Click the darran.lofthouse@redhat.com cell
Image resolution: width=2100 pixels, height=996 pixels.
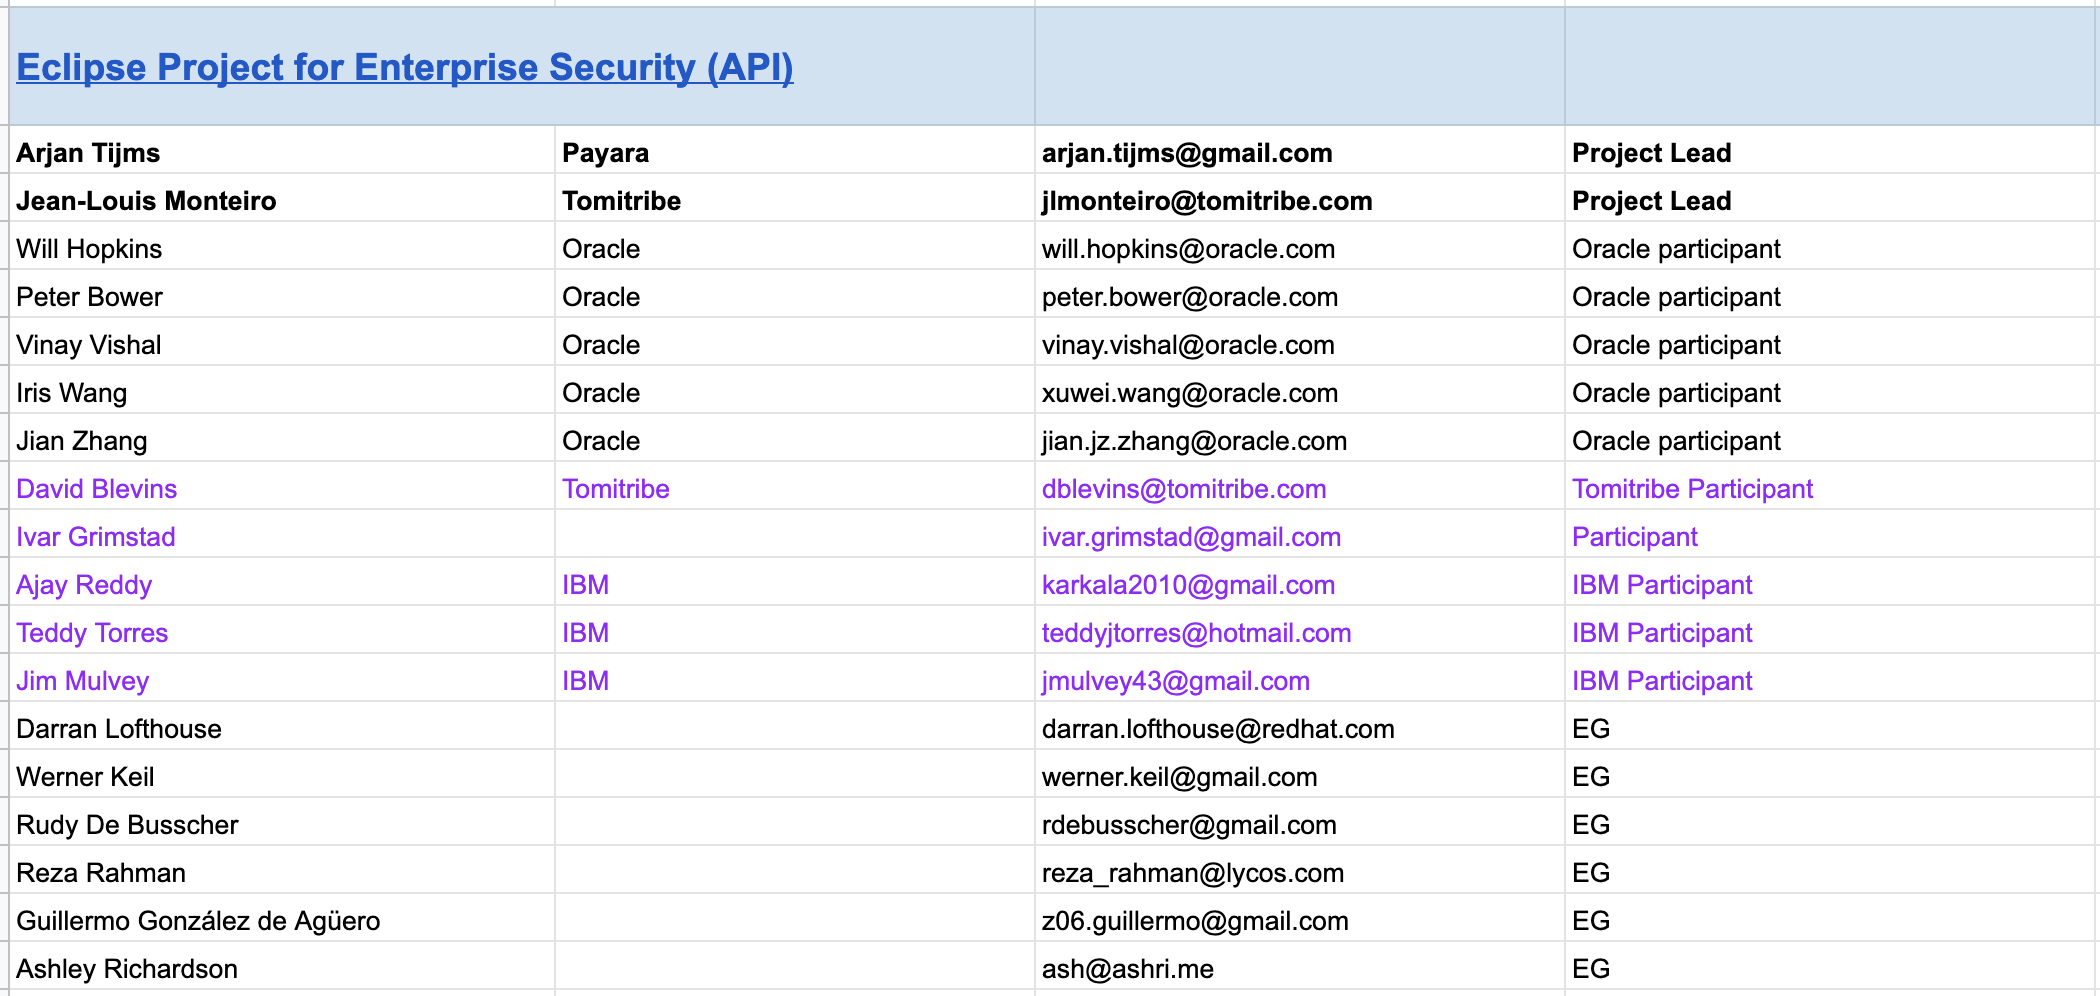click(x=1218, y=729)
